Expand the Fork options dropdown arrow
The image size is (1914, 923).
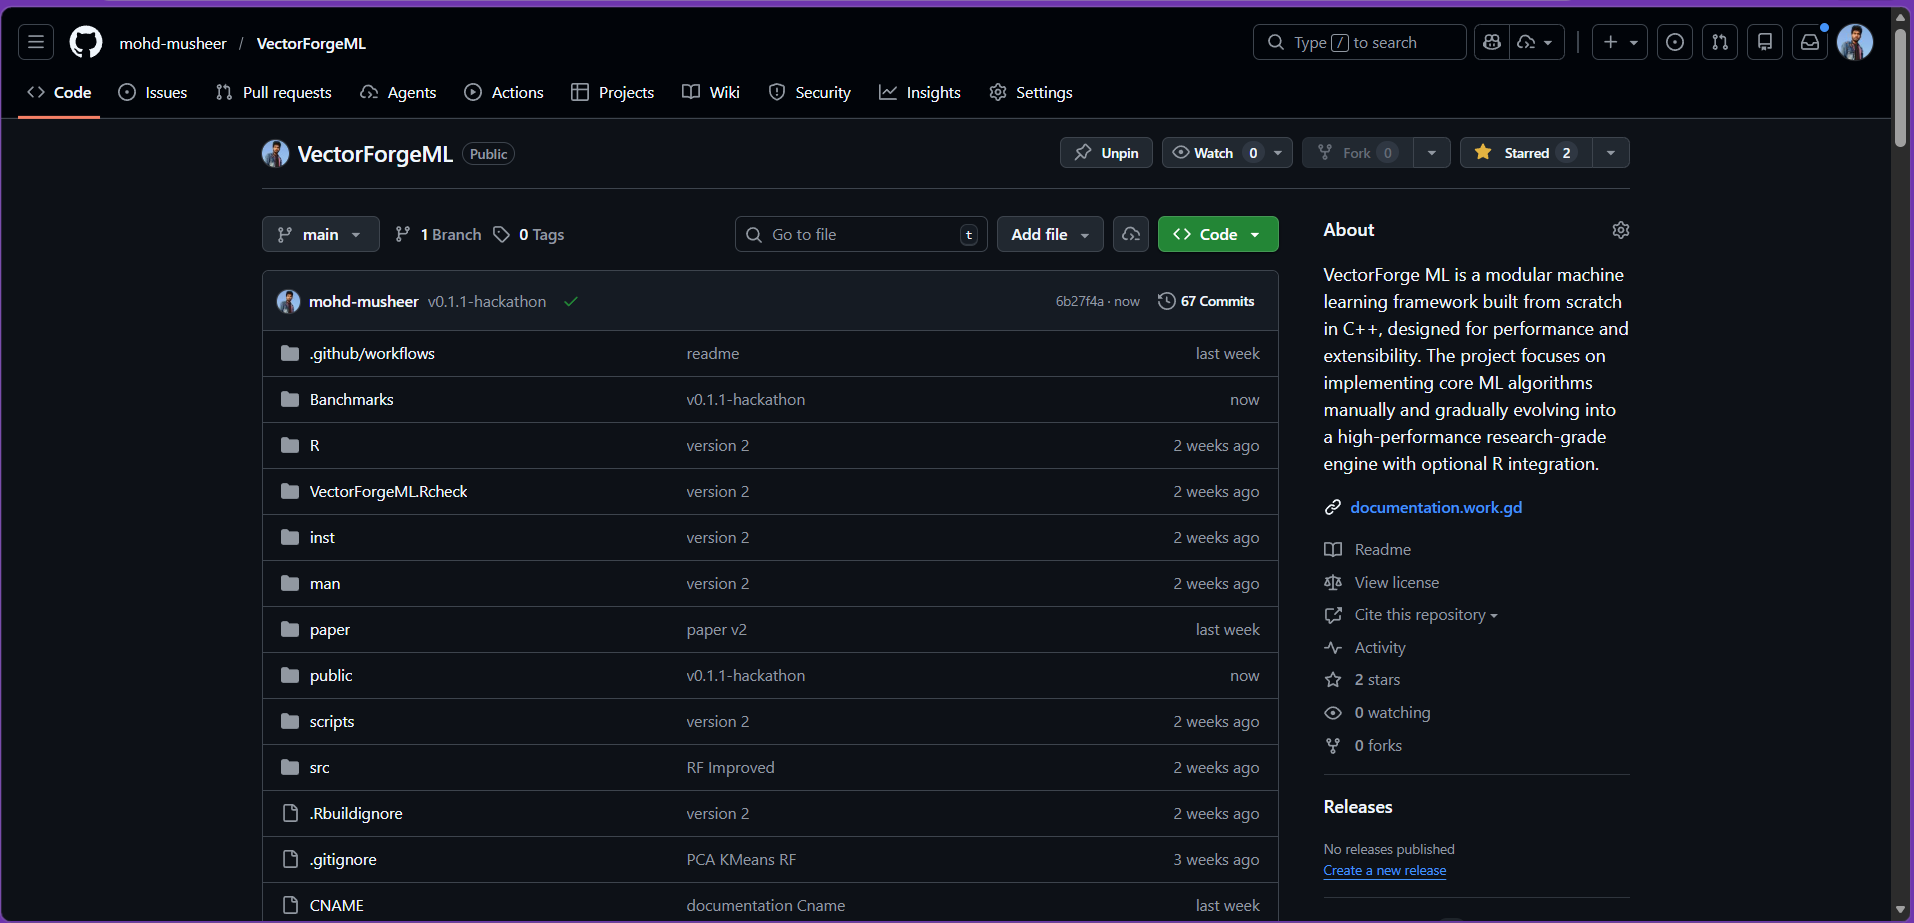pos(1432,152)
